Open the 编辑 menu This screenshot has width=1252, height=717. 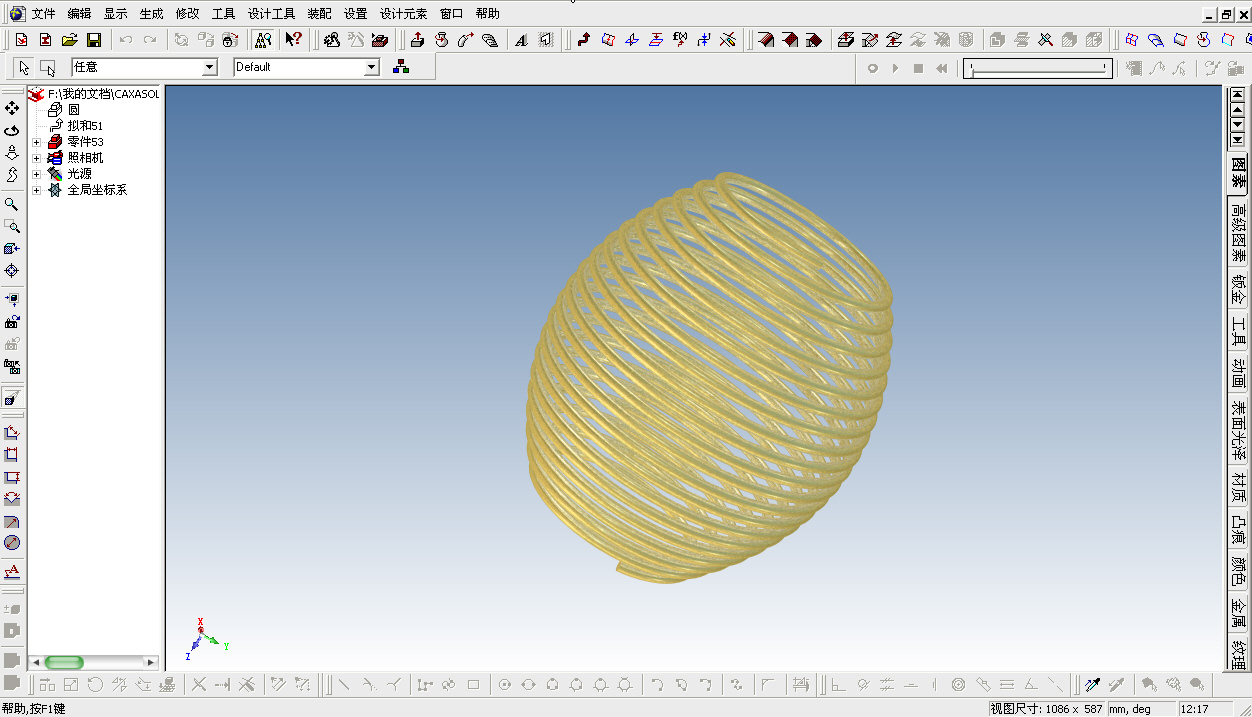point(80,14)
